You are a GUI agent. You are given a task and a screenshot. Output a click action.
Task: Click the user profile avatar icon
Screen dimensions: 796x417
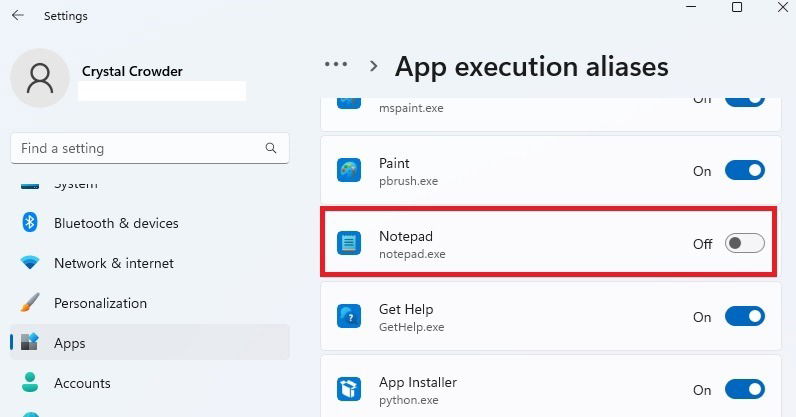point(40,78)
